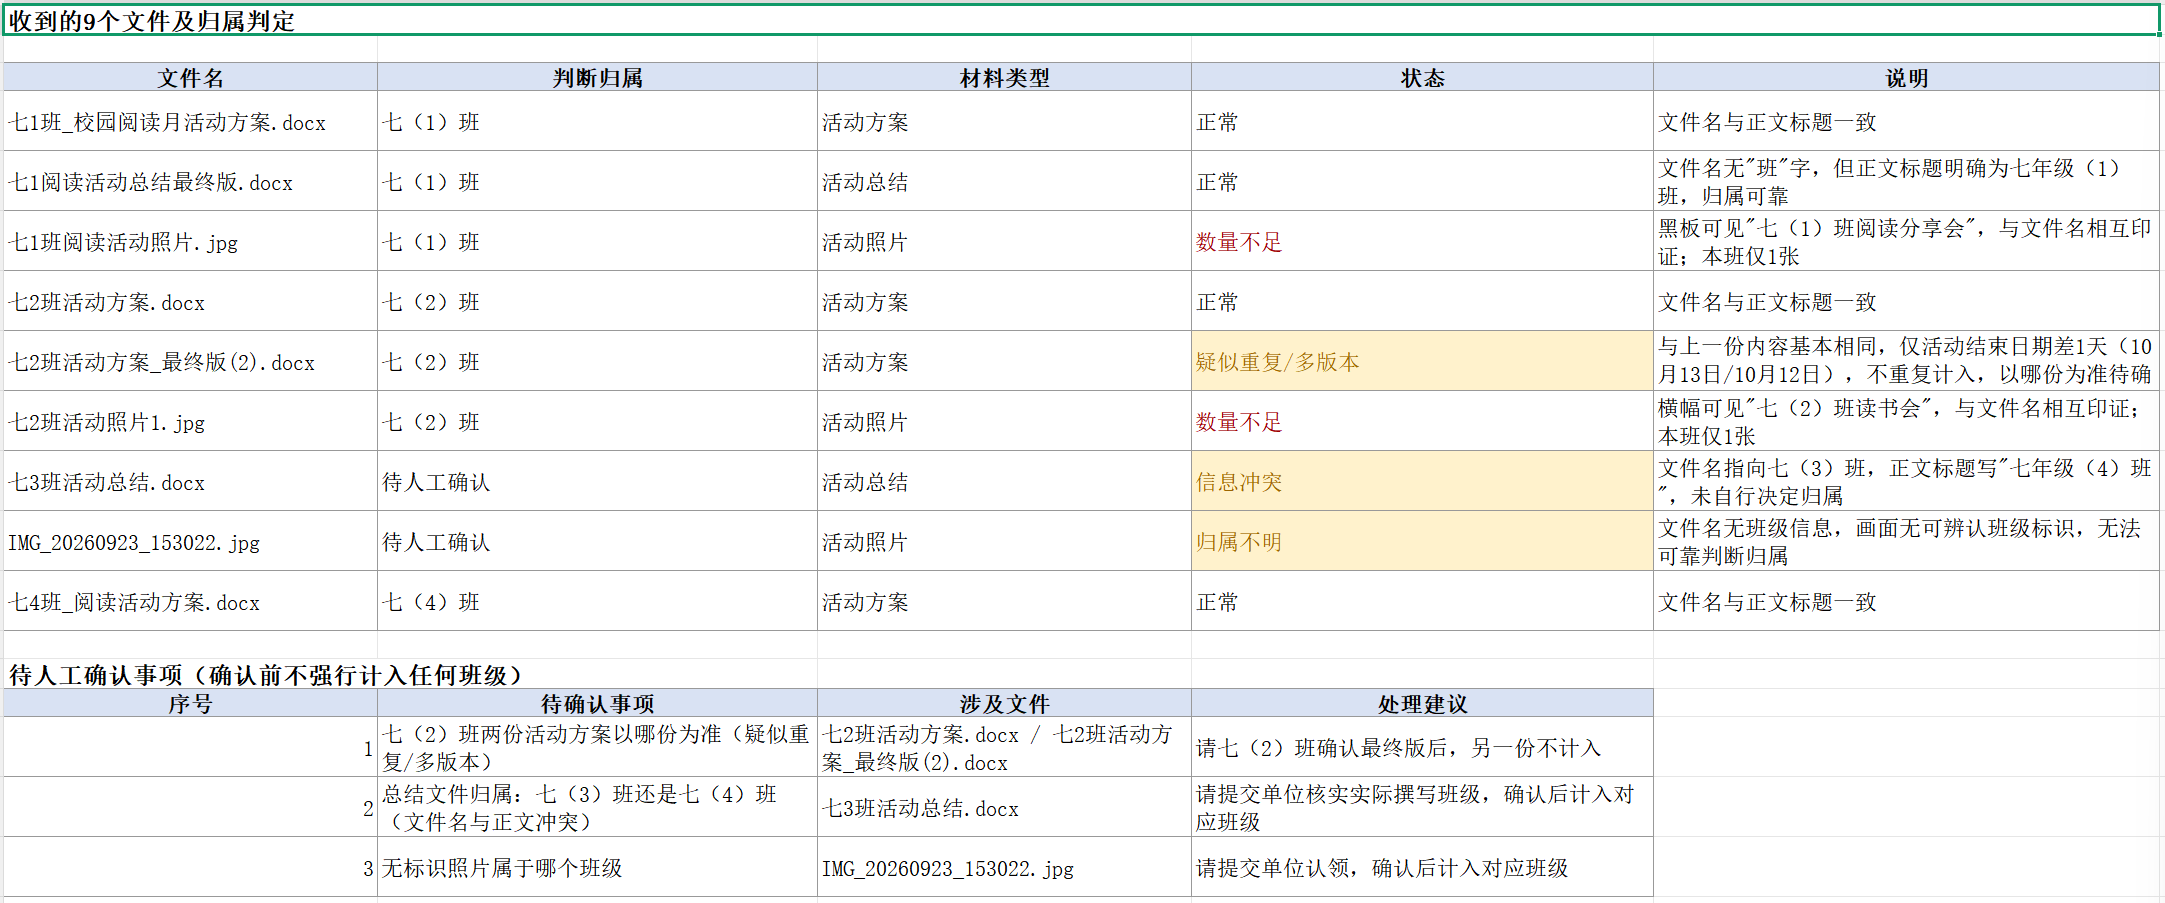Select the note beginning "文件名指向七（3）班"
The width and height of the screenshot is (2165, 903).
1906,481
